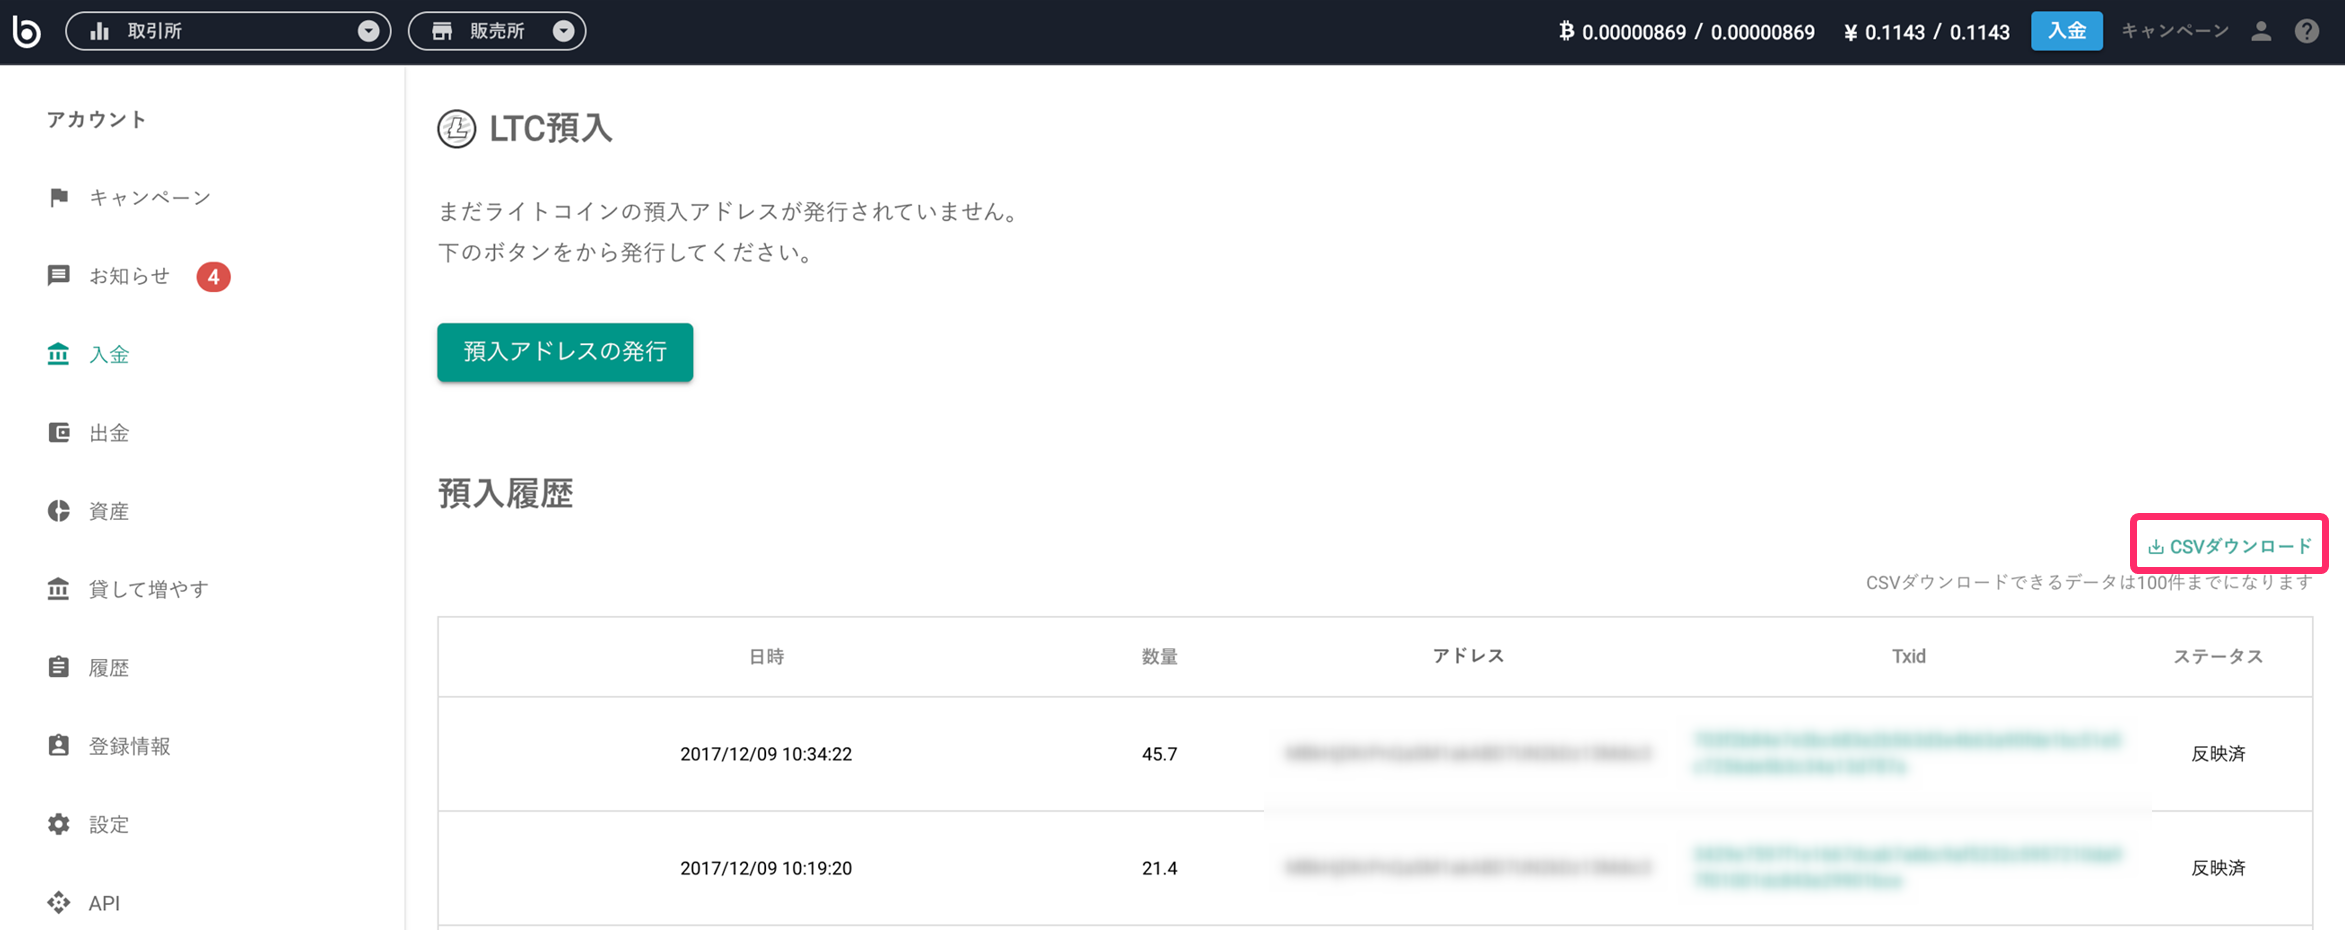This screenshot has height=930, width=2345.
Task: Open 貸して増やす in the sidebar
Action: click(149, 589)
